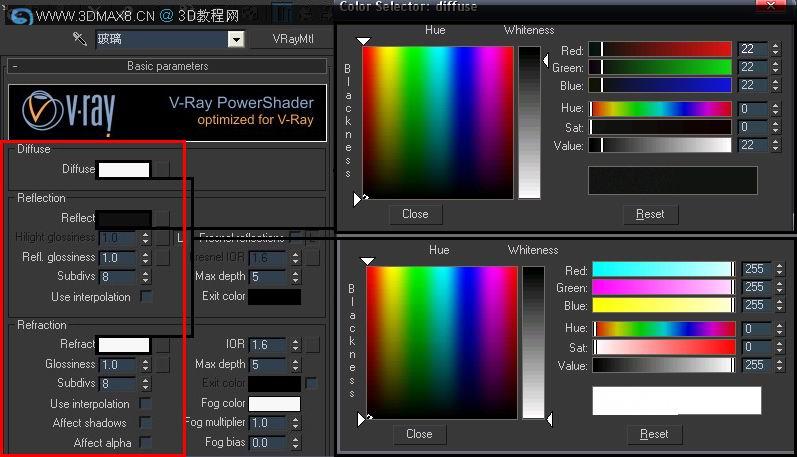The height and width of the screenshot is (457, 797).
Task: Click the white color preview box
Action: coord(677,401)
